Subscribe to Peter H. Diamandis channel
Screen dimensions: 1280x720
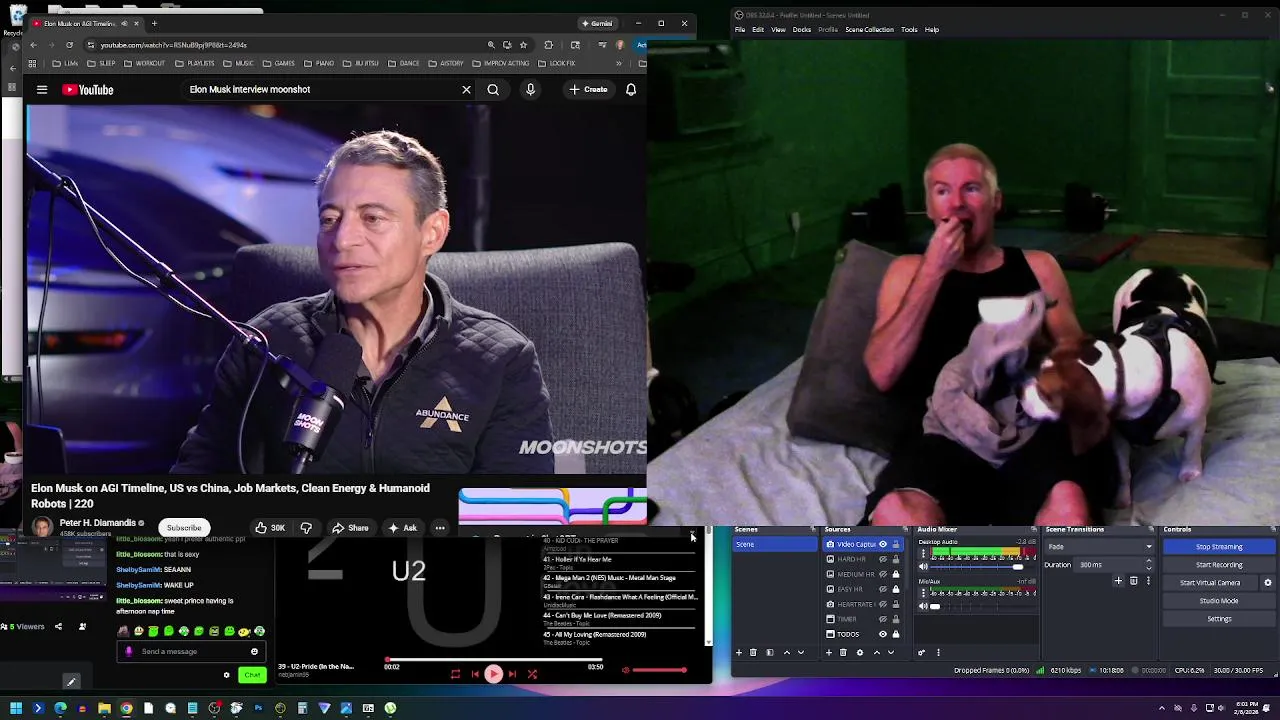pos(184,528)
